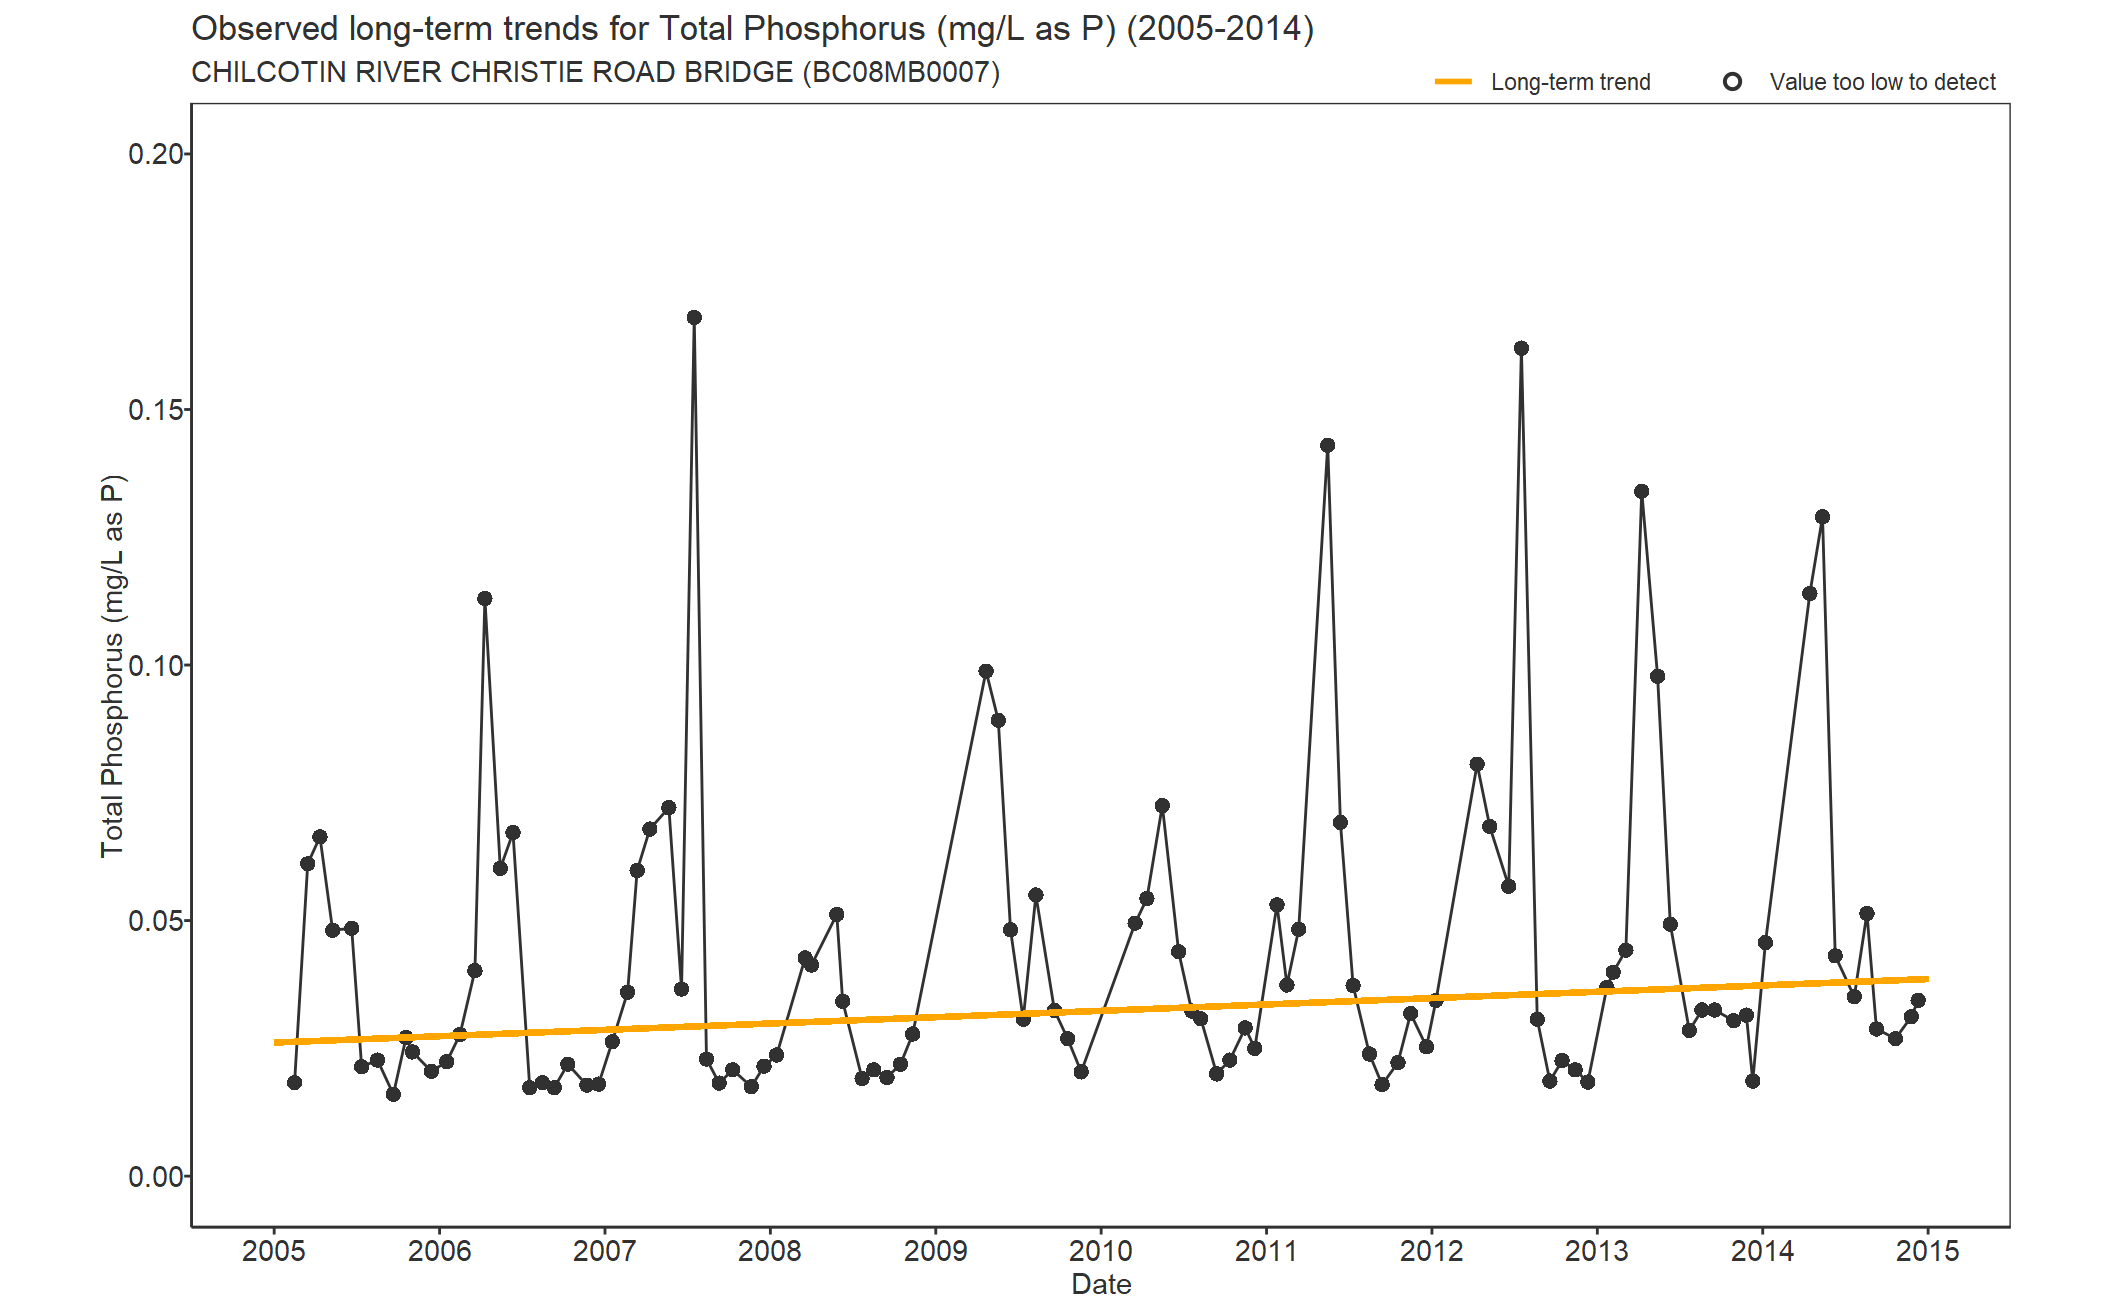The width and height of the screenshot is (2112, 1309).
Task: Click the first data point in early 2005
Action: pyautogui.click(x=294, y=1083)
